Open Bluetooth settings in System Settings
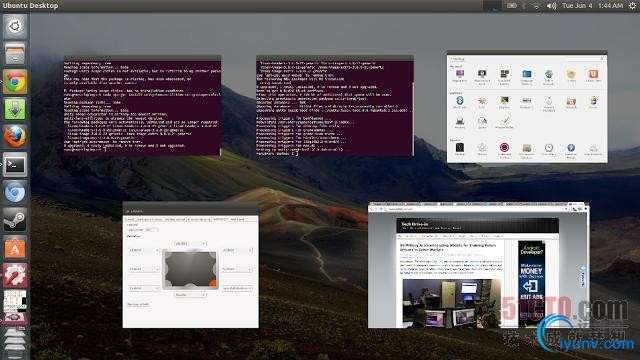This screenshot has height=360, width=640. [460, 100]
